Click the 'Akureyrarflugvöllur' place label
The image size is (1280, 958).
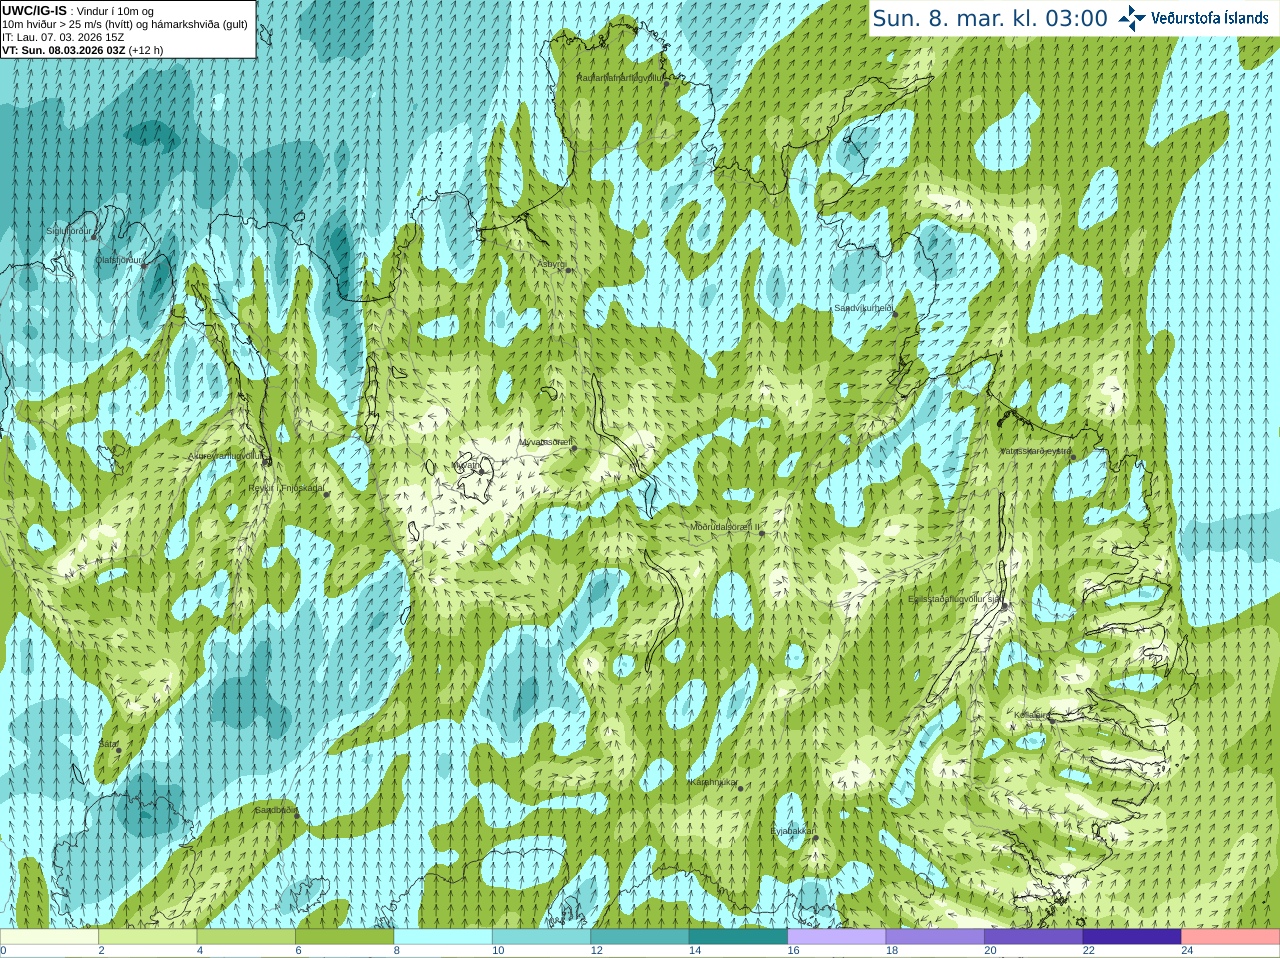click(x=226, y=456)
